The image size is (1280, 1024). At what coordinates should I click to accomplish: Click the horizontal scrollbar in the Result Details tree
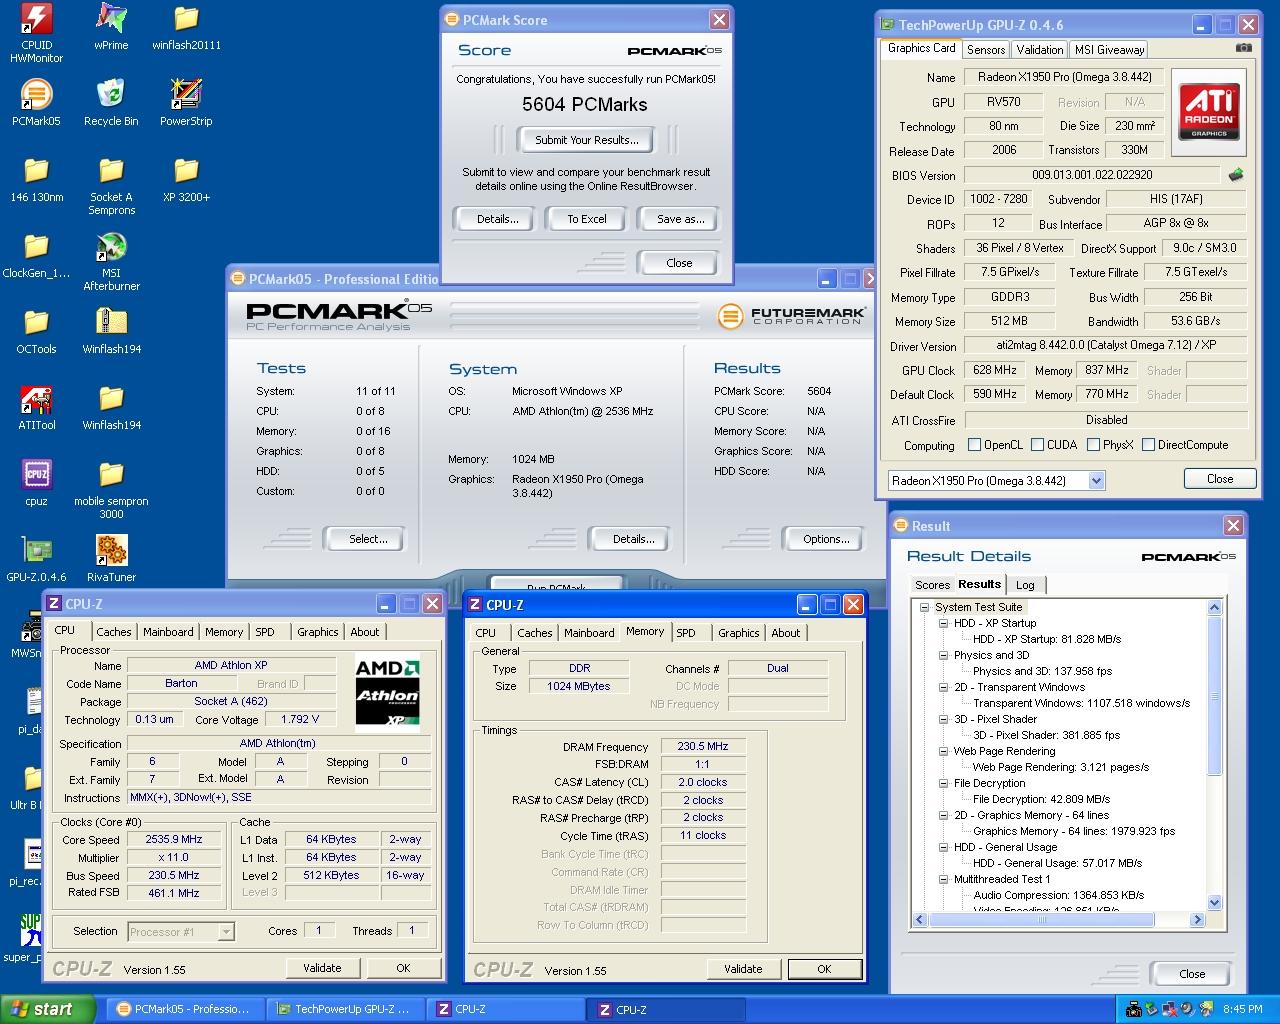(1057, 919)
